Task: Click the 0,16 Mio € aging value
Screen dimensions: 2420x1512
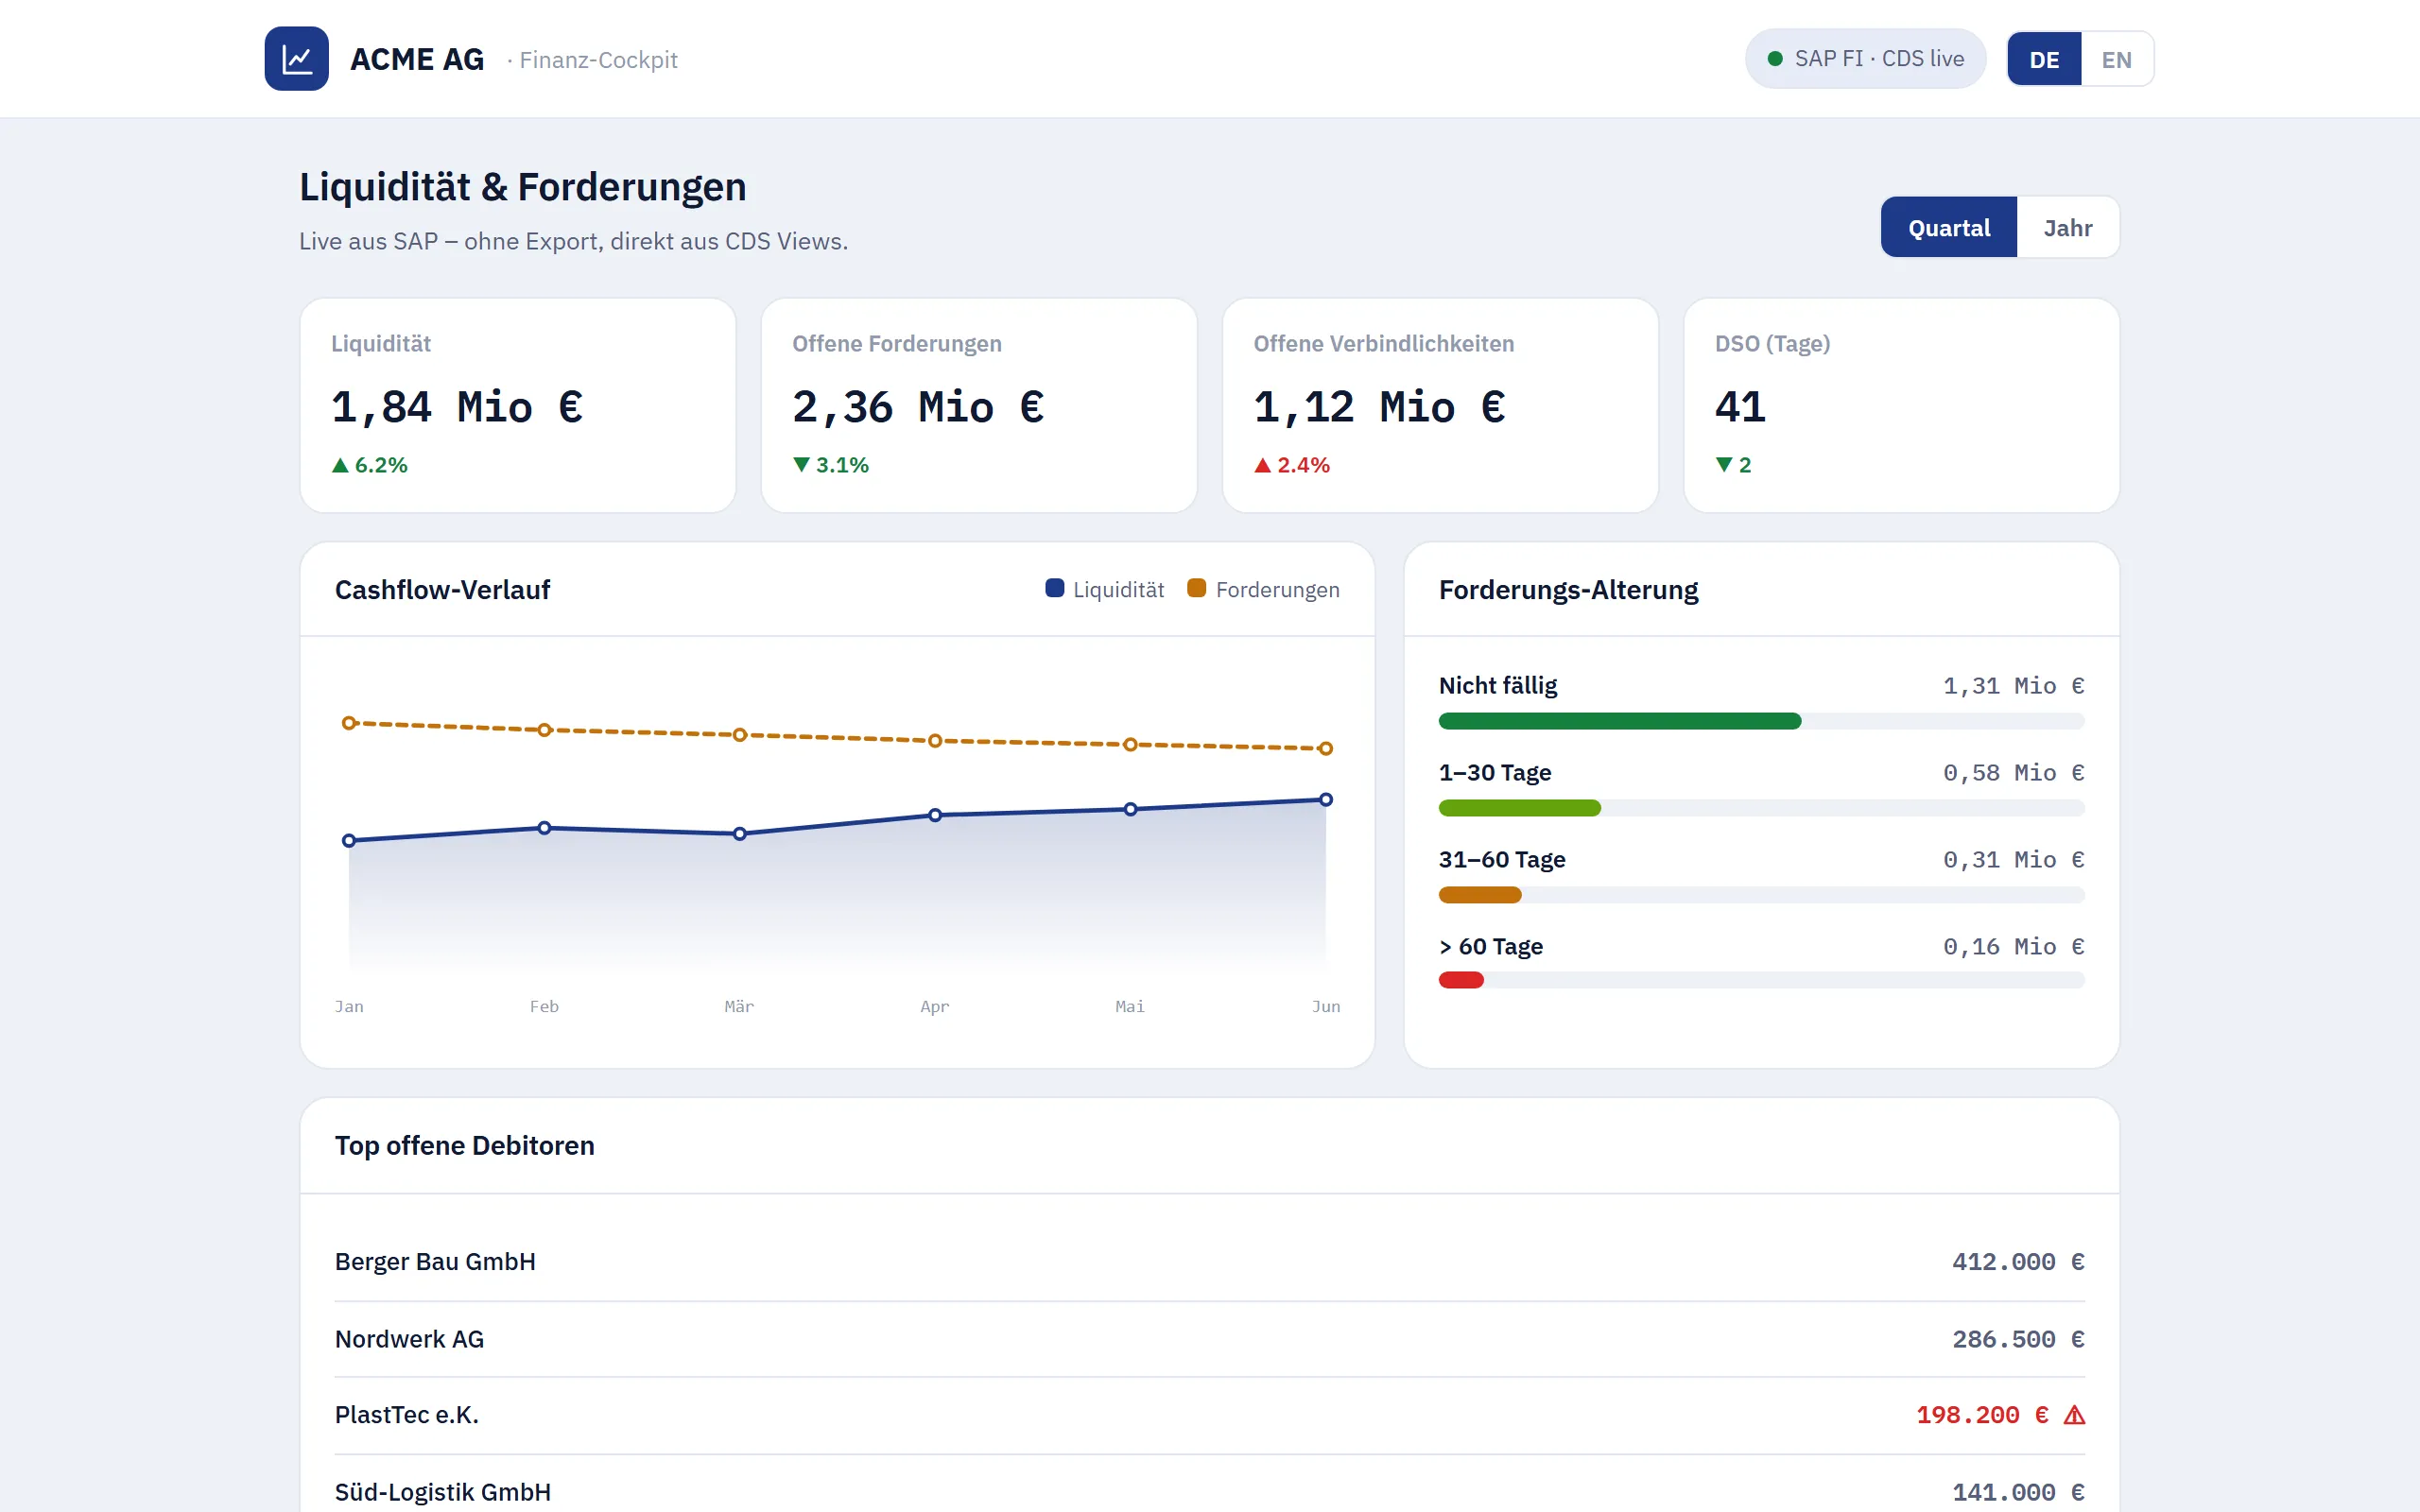Action: 2013,947
